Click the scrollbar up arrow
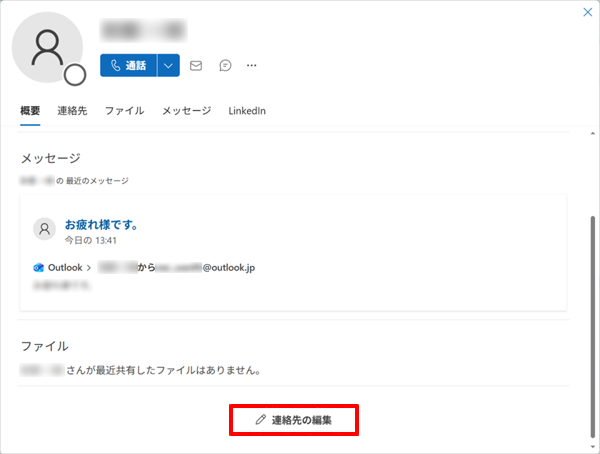The height and width of the screenshot is (454, 600). pyautogui.click(x=593, y=134)
